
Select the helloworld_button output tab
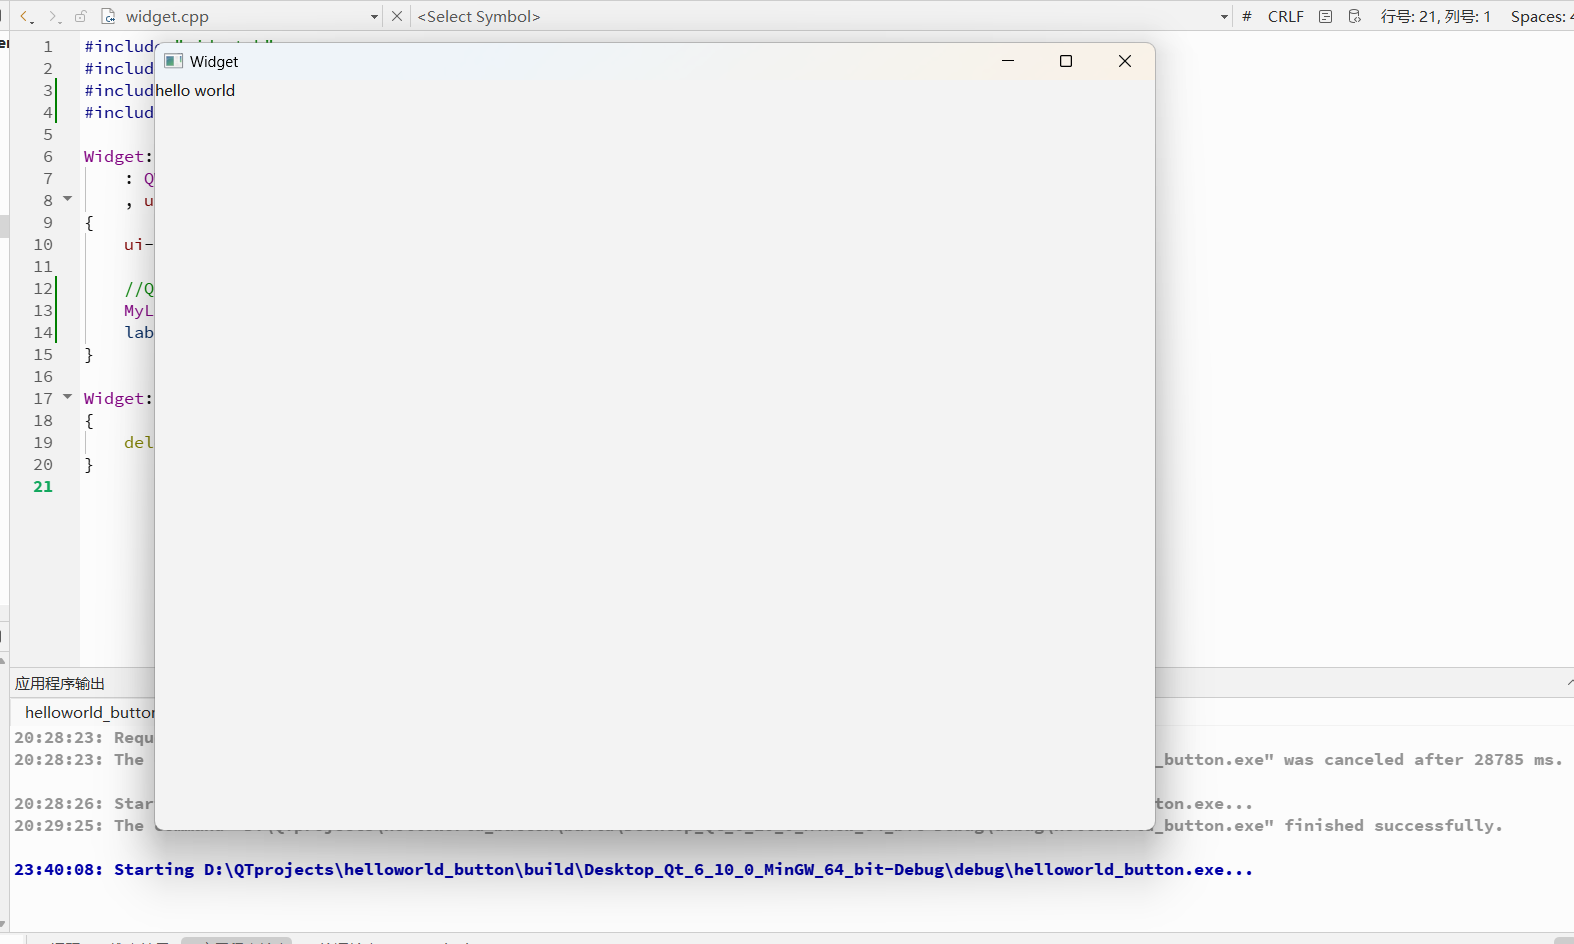click(x=90, y=713)
